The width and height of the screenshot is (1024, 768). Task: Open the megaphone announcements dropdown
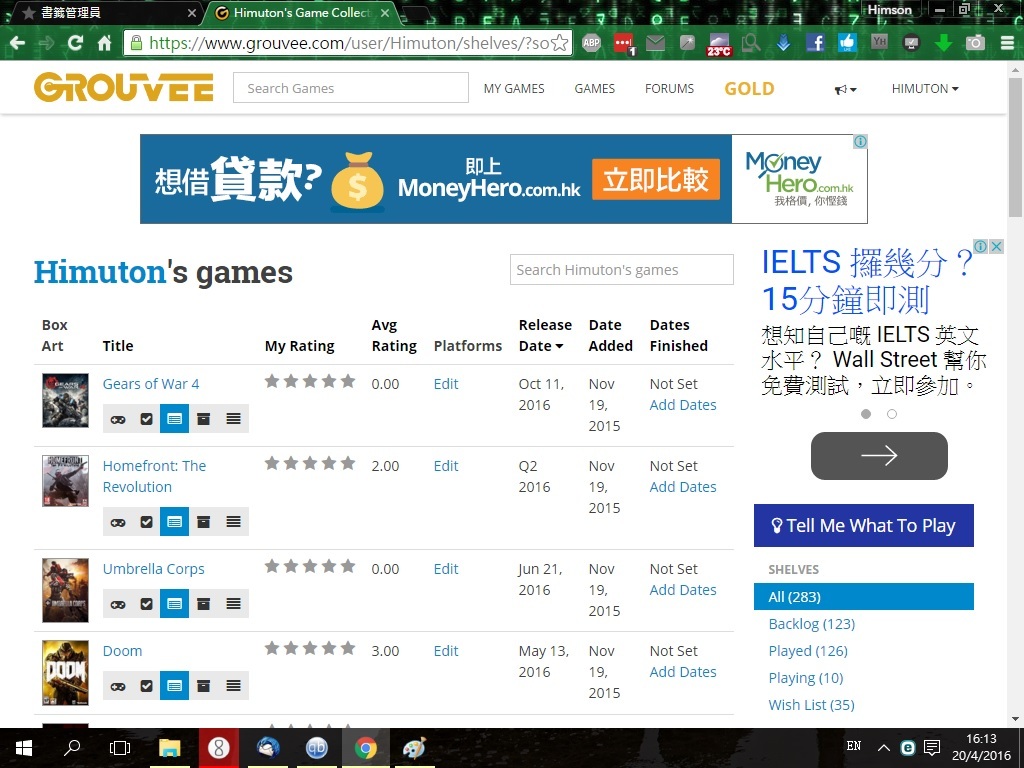tap(845, 89)
